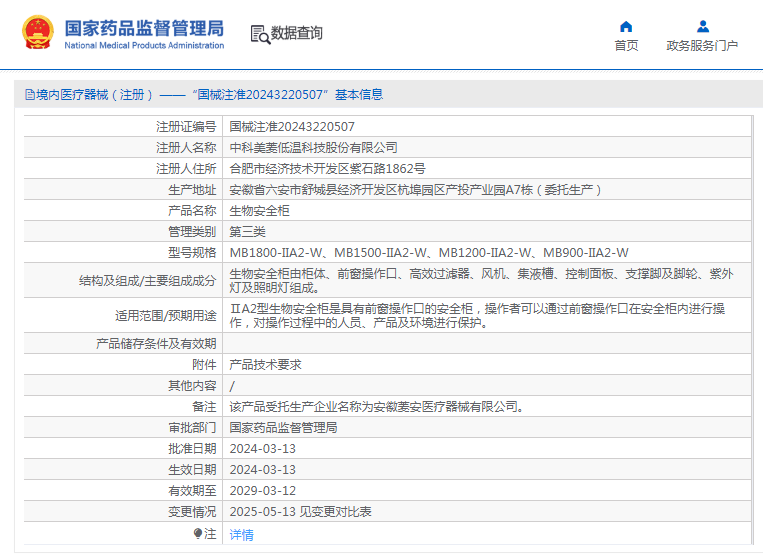
Task: Select the 备注 remark about 安徽菱安医疗器械
Action: [x=378, y=406]
